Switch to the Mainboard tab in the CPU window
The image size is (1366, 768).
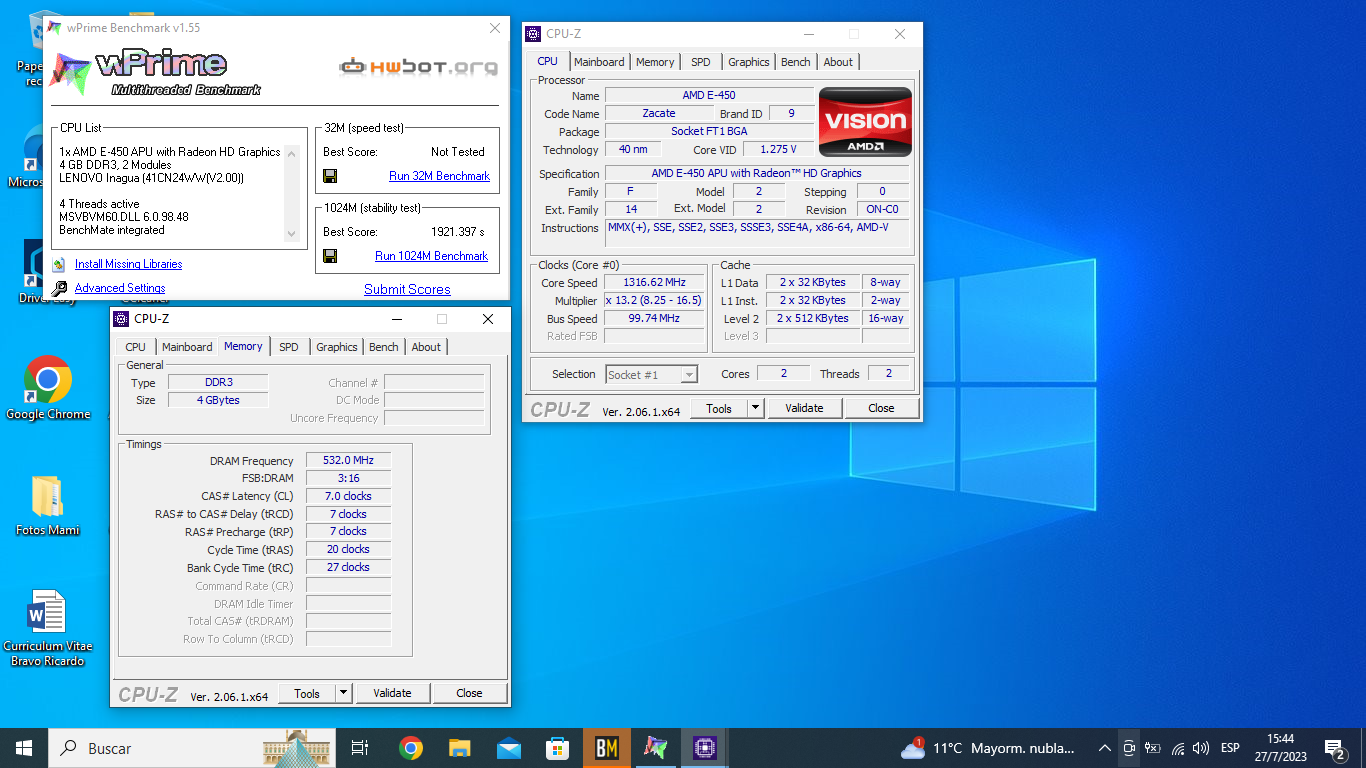click(599, 62)
